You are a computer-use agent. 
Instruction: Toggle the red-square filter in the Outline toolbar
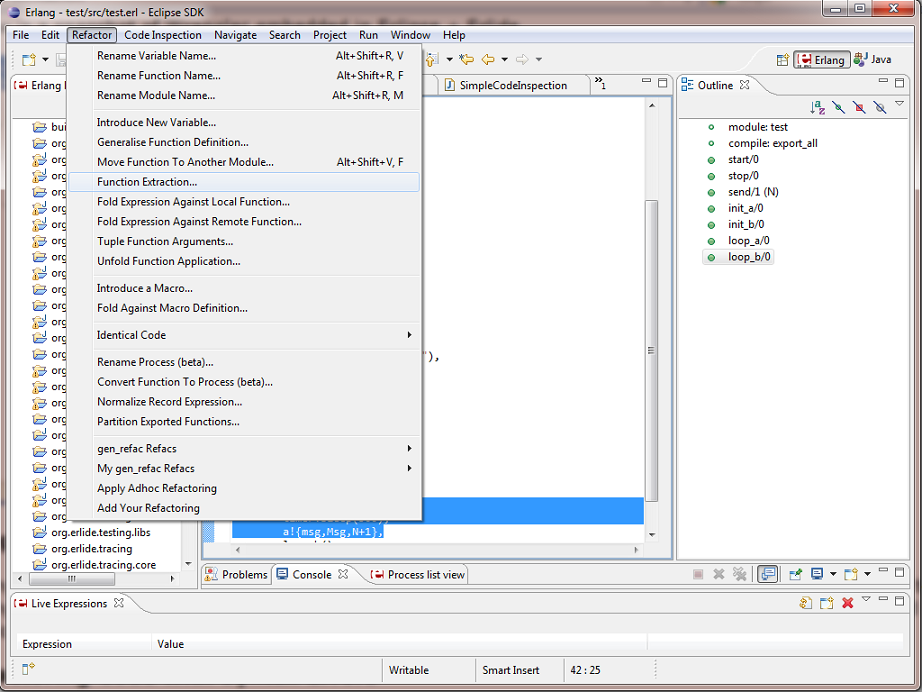[859, 107]
